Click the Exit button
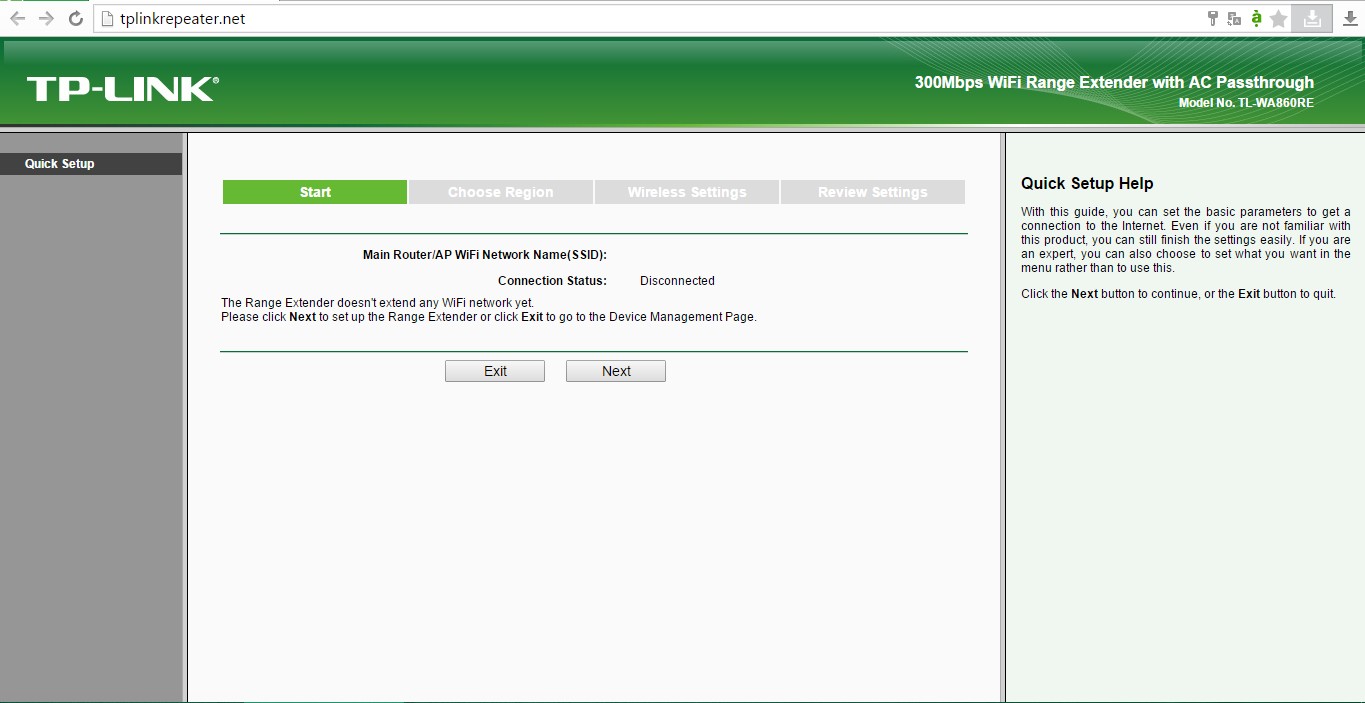 [x=495, y=371]
